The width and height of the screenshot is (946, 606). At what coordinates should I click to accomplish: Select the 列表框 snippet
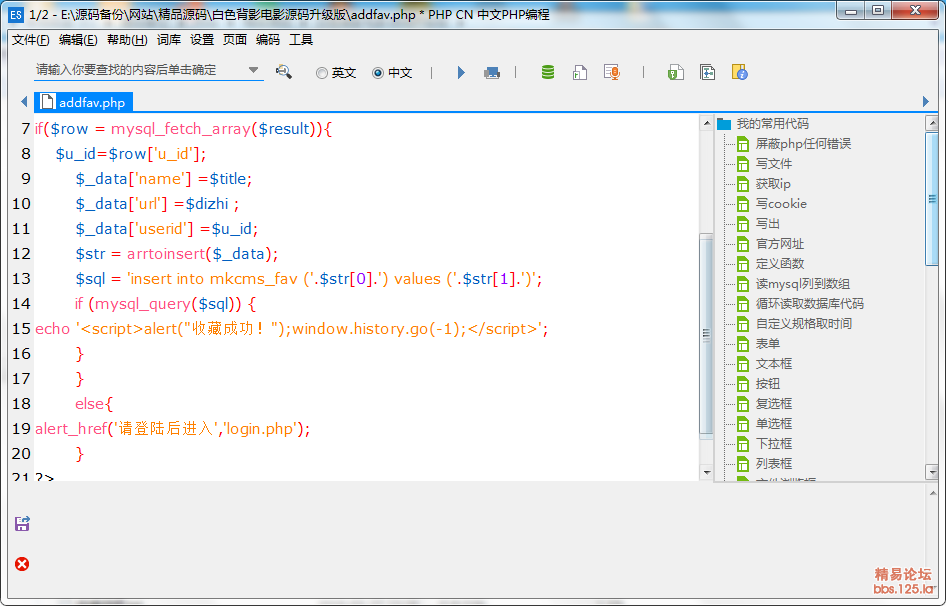(x=773, y=464)
